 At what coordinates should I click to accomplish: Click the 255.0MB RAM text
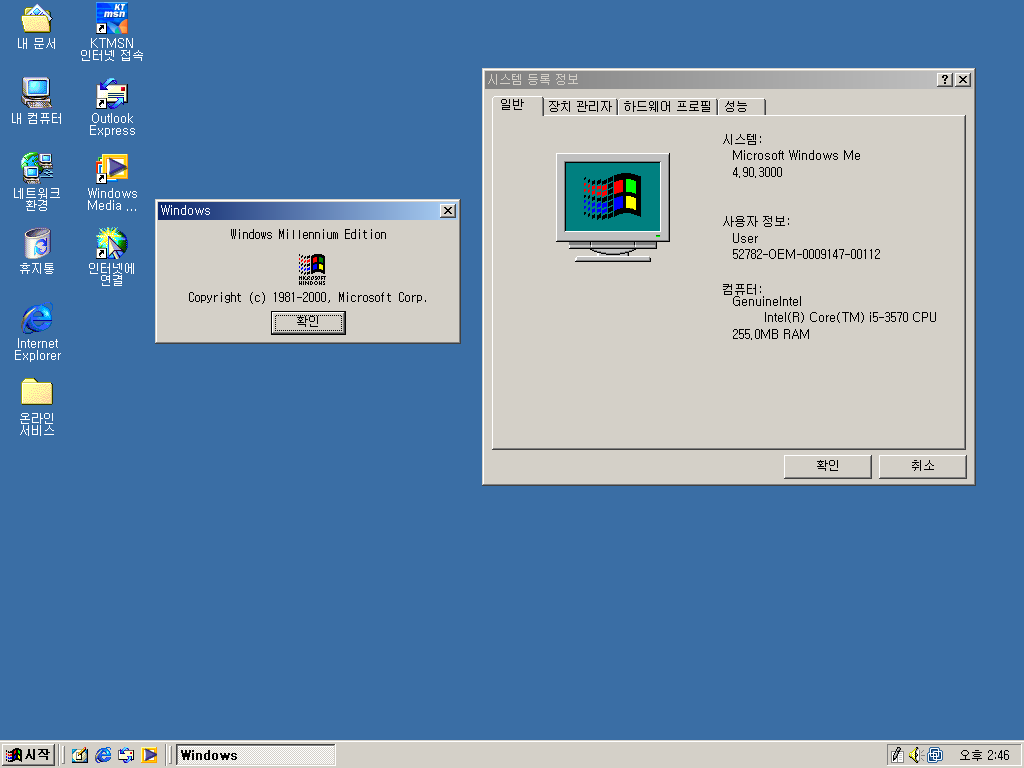coord(771,334)
